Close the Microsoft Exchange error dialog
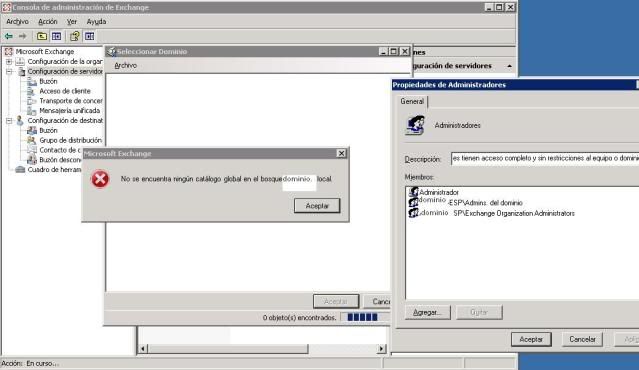639x370 pixels. pos(341,153)
